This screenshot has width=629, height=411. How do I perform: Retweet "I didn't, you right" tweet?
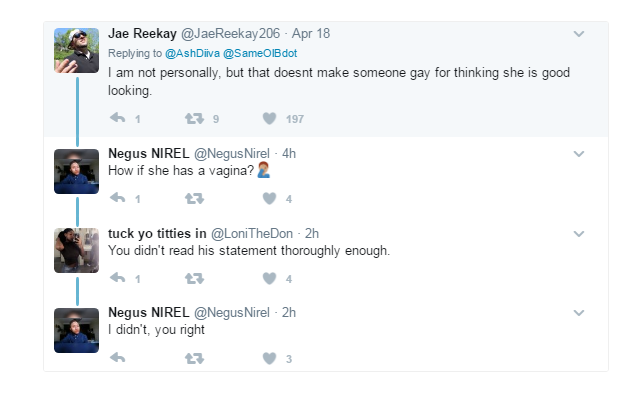(195, 358)
